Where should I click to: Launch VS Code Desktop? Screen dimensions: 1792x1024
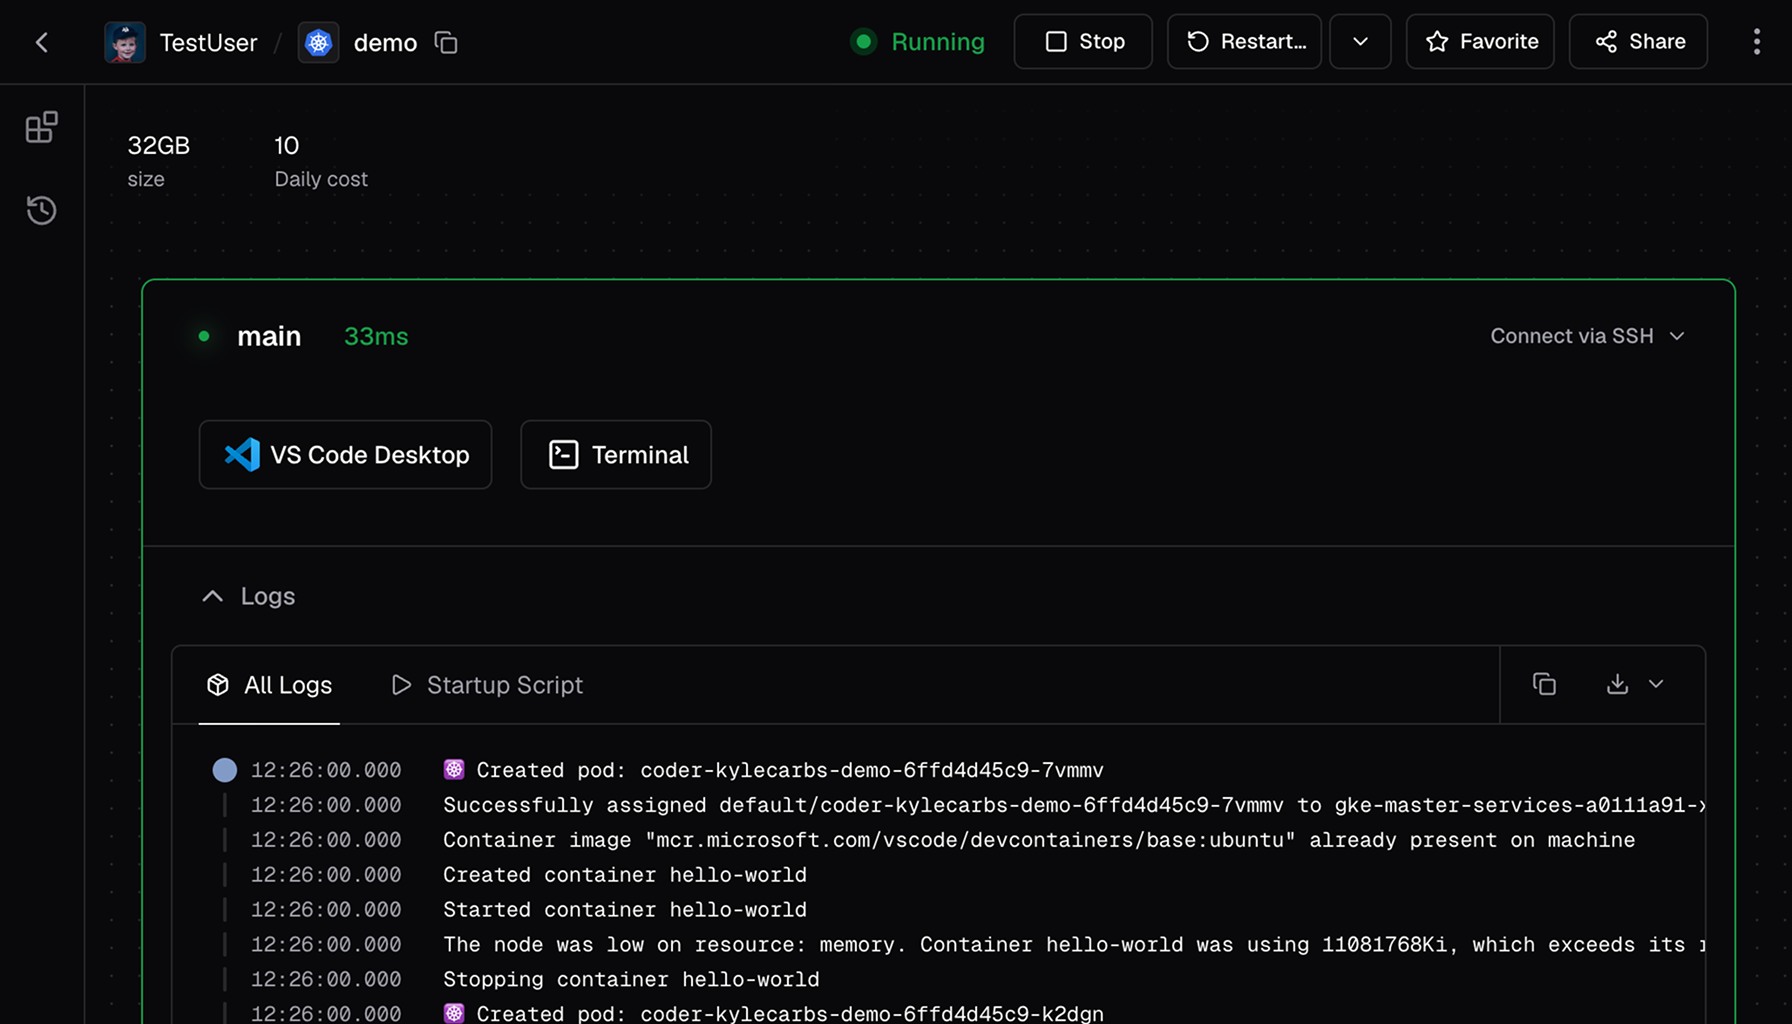click(345, 454)
